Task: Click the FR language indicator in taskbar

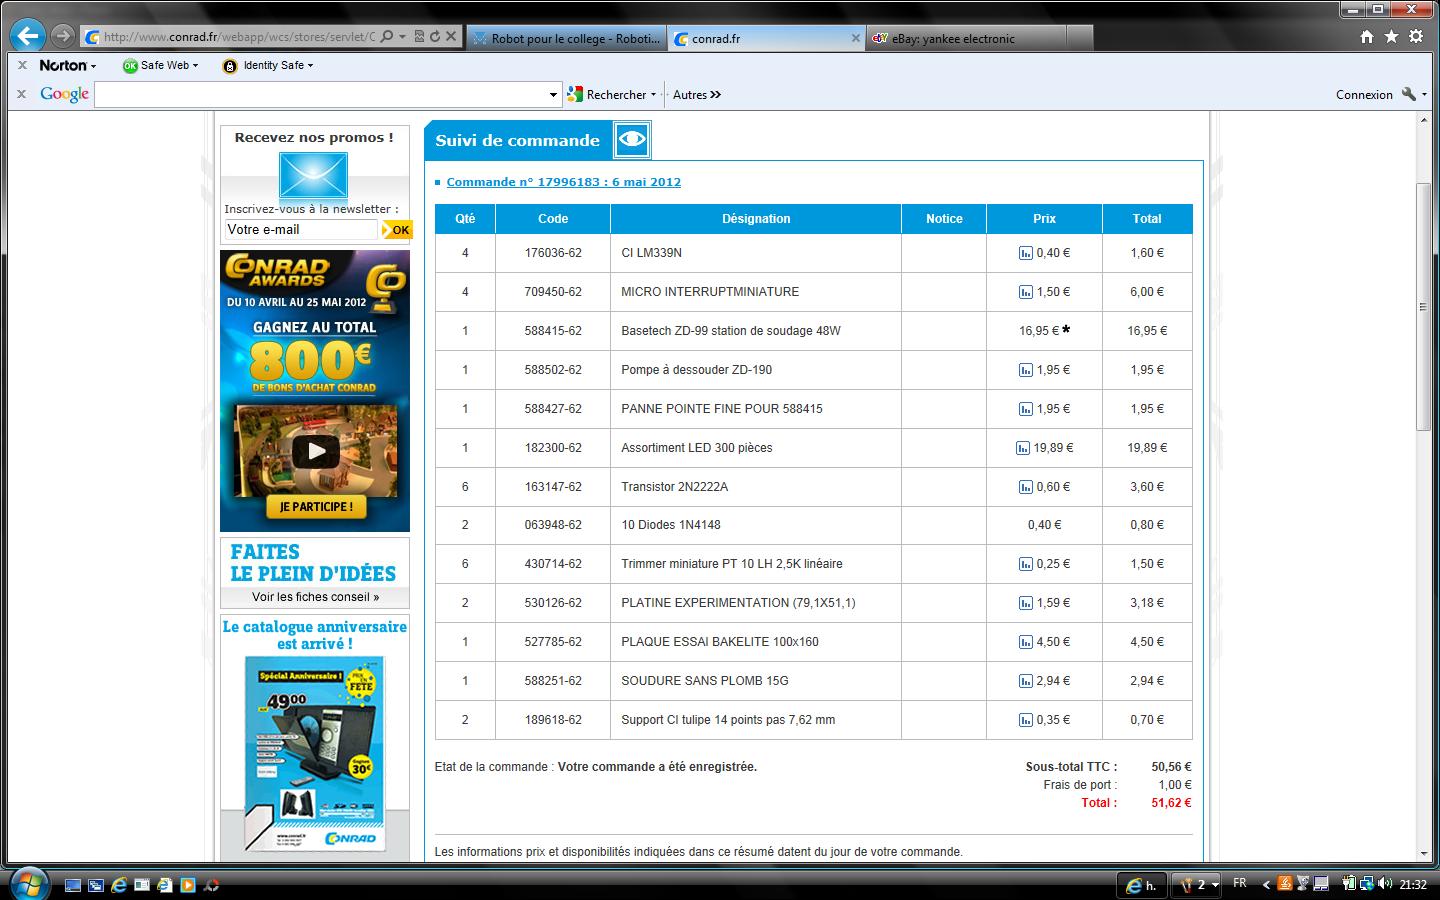Action: pyautogui.click(x=1240, y=883)
